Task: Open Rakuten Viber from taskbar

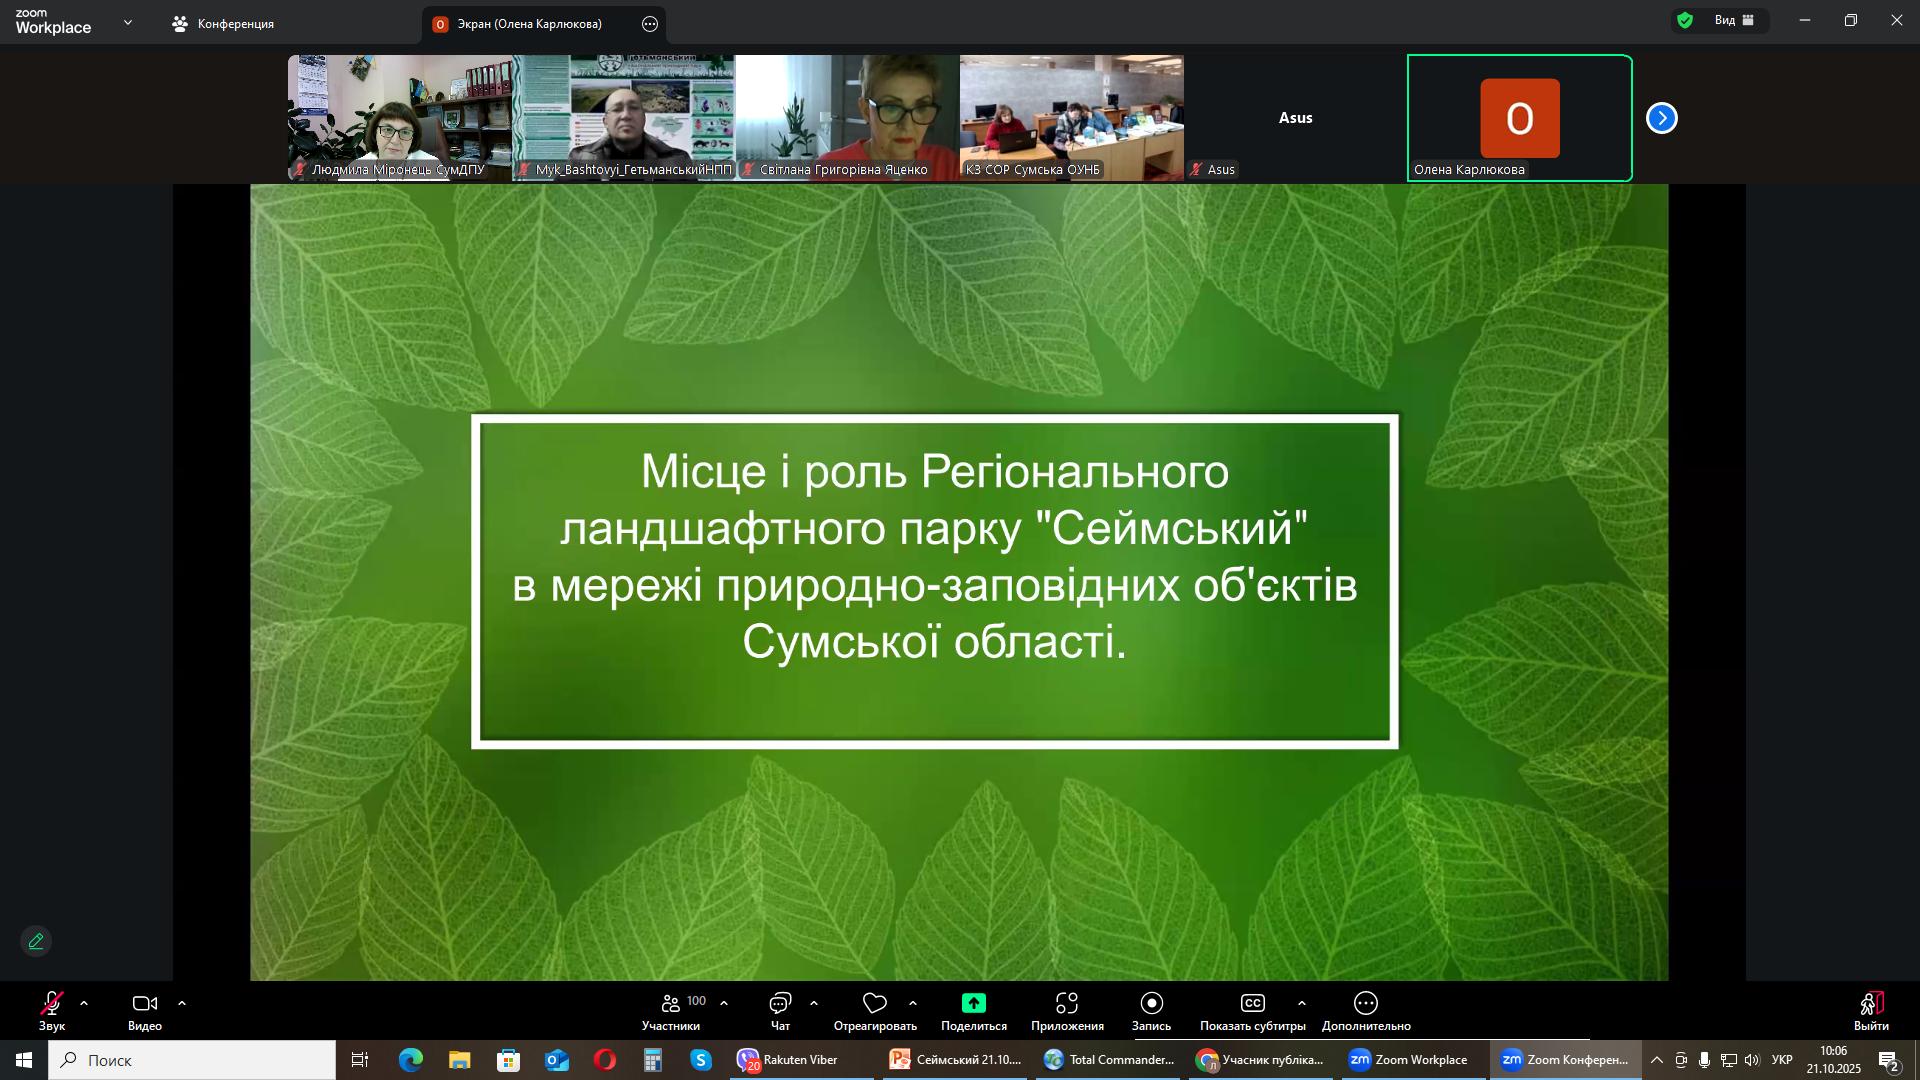Action: point(788,1060)
